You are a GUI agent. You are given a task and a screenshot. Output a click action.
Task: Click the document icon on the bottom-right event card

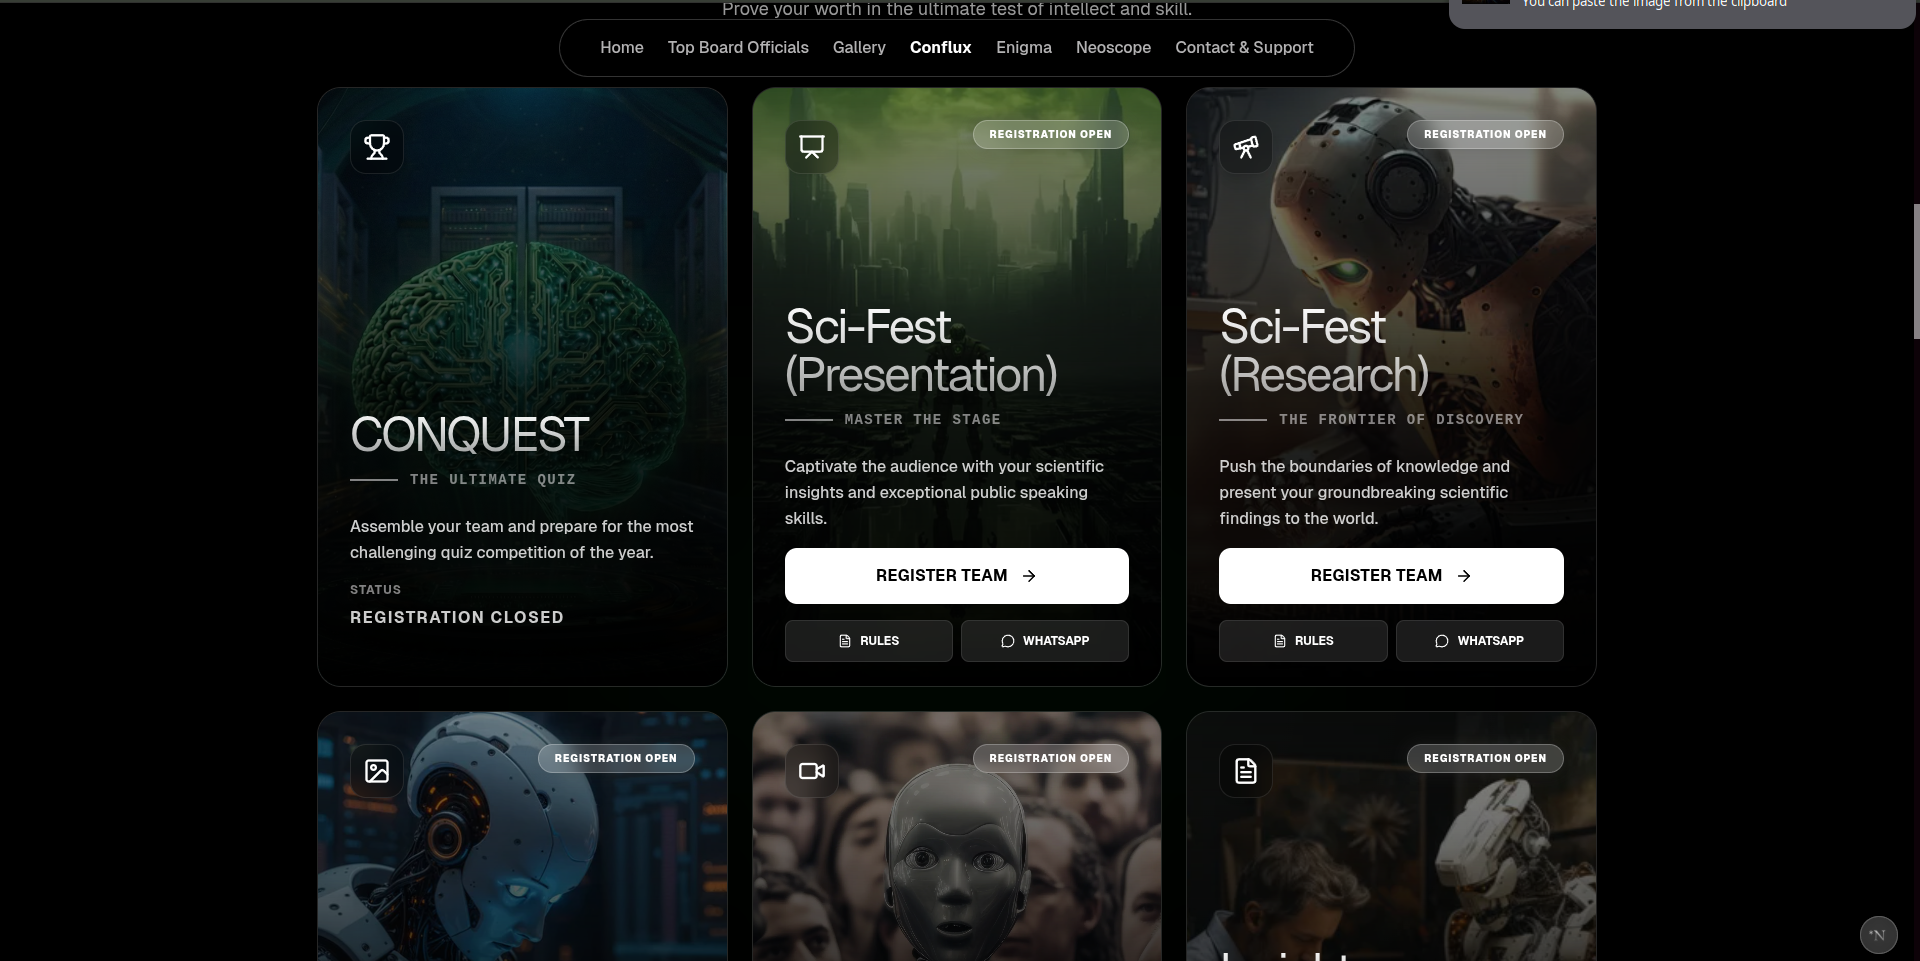pyautogui.click(x=1245, y=770)
